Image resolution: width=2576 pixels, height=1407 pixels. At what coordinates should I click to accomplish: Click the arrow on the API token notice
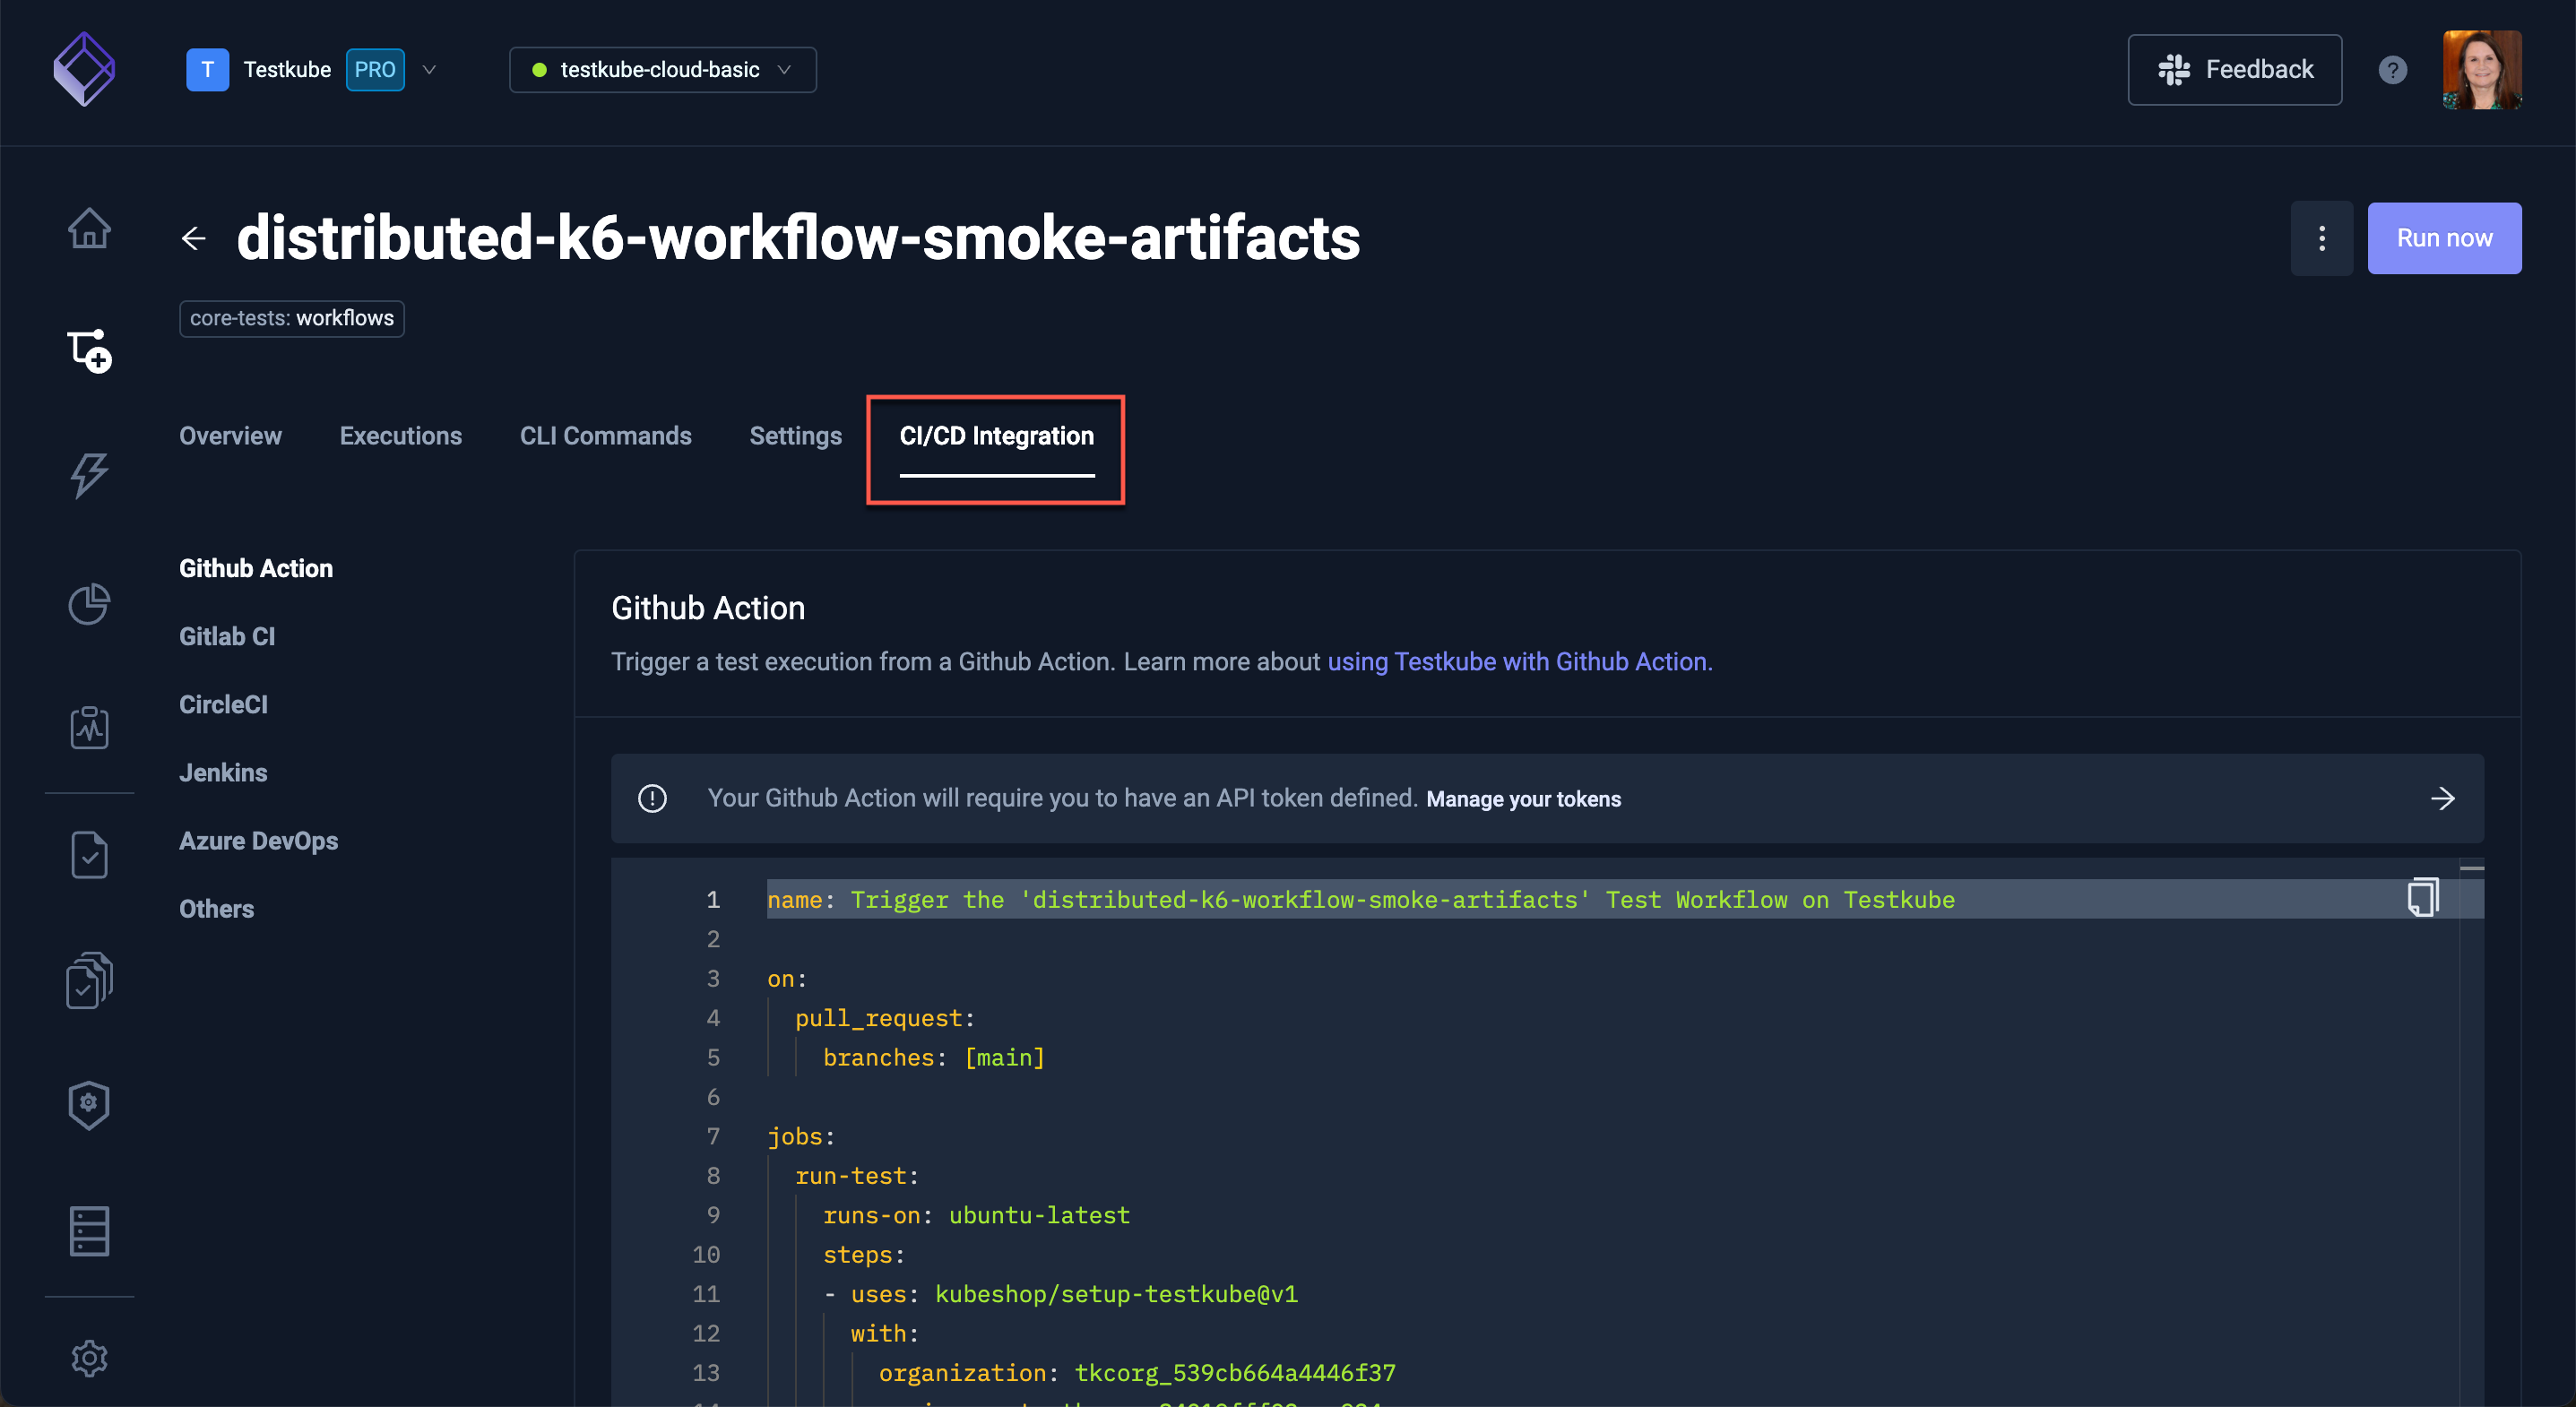pyautogui.click(x=2443, y=798)
